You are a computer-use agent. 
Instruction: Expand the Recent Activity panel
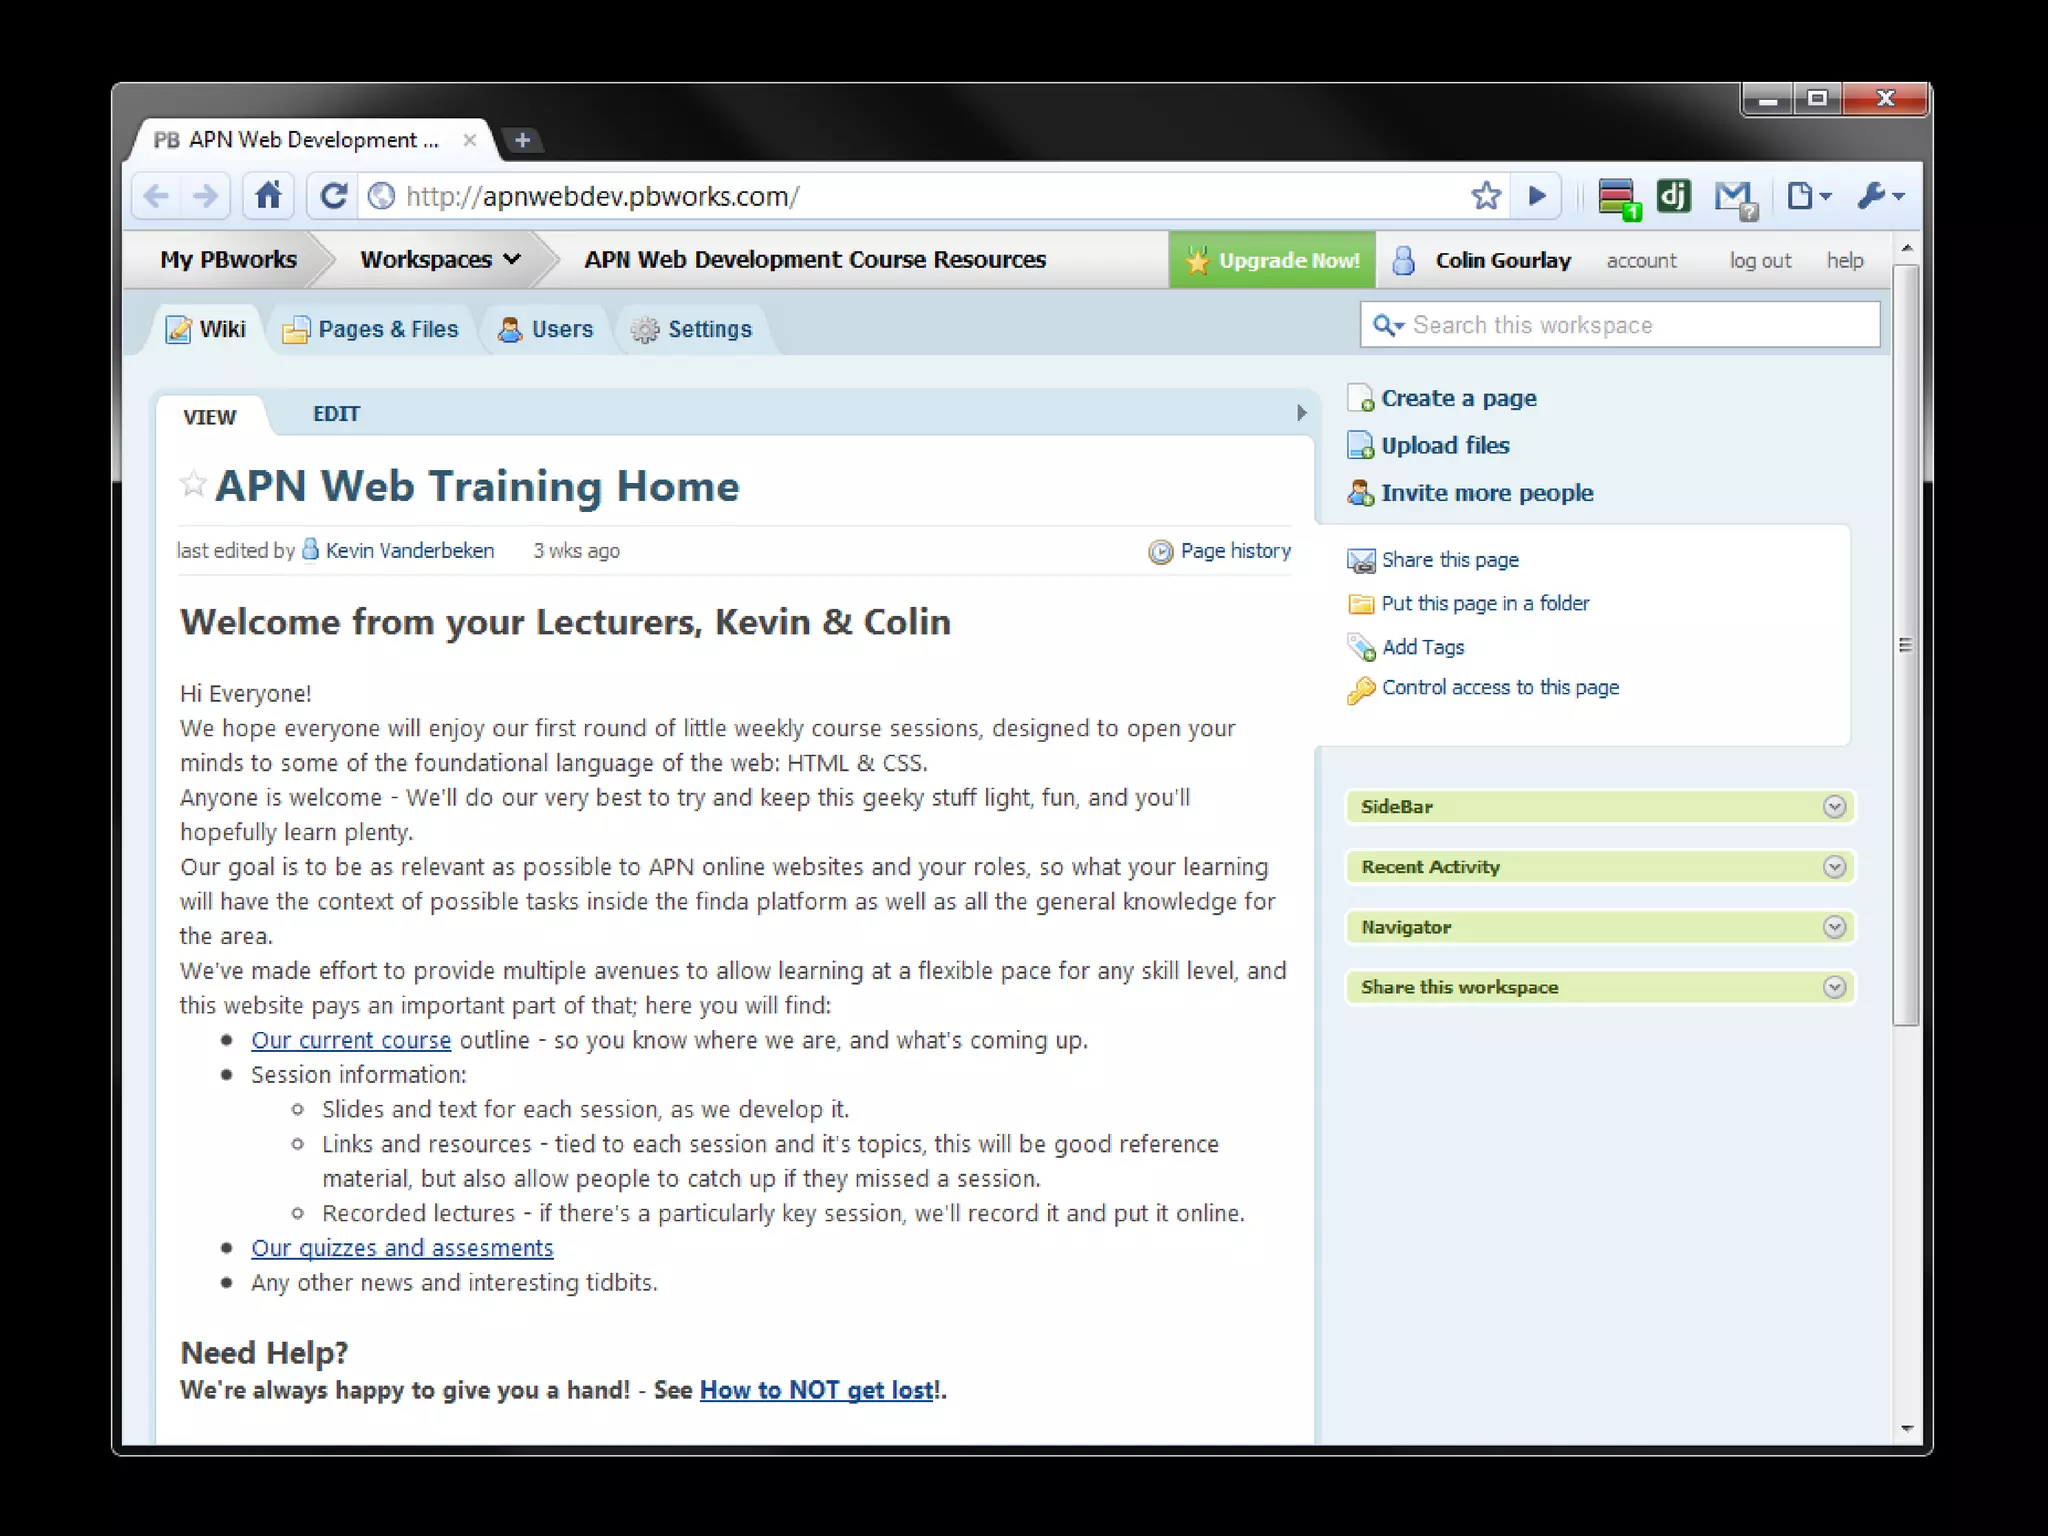point(1833,867)
